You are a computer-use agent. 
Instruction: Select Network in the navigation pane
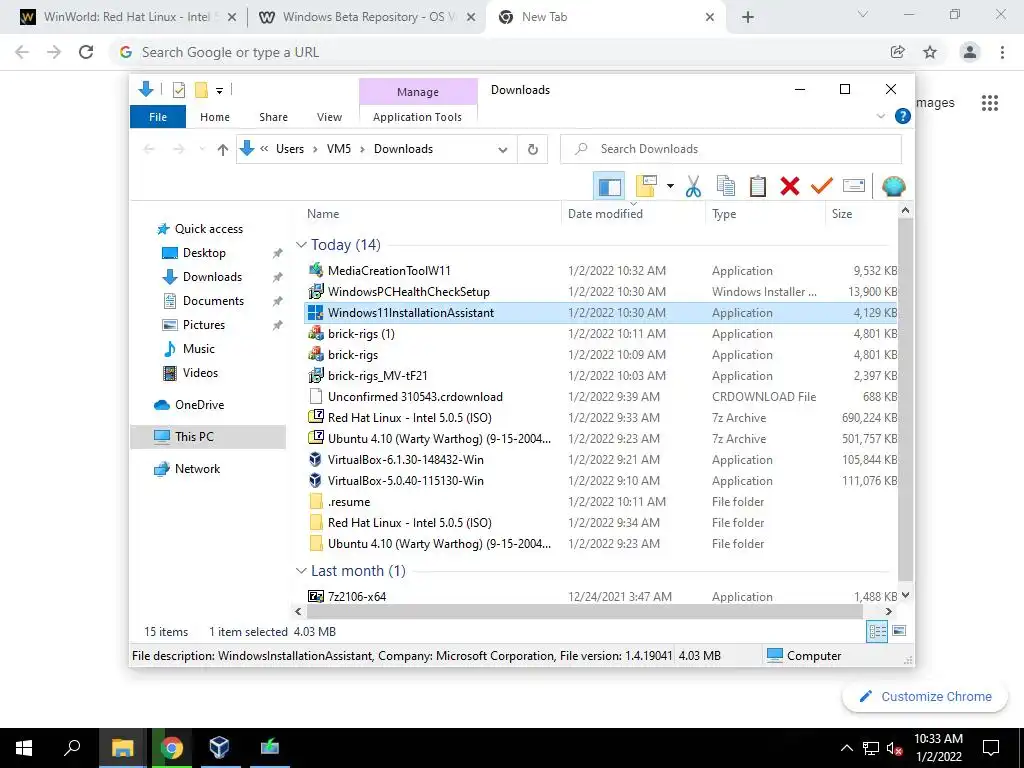197,469
